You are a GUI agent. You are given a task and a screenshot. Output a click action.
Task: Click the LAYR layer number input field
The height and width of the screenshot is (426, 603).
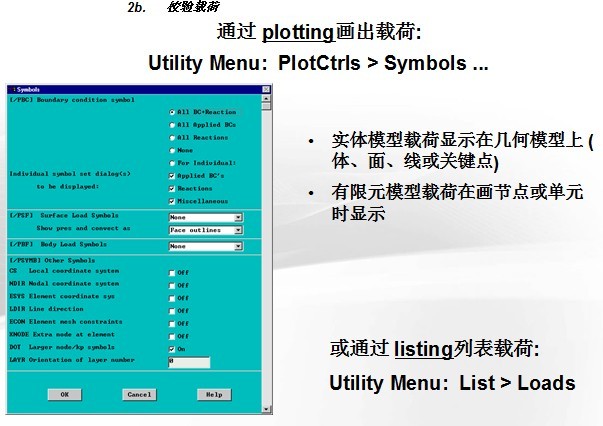tap(189, 362)
